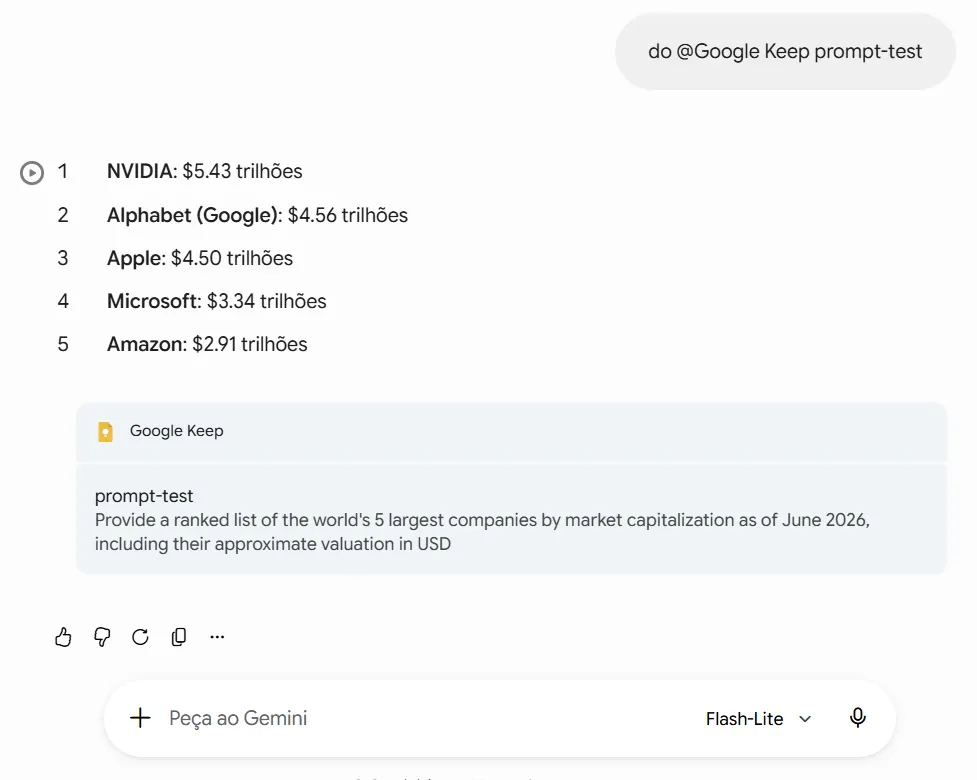
Task: Regenerate the response with the redo icon
Action: click(140, 637)
